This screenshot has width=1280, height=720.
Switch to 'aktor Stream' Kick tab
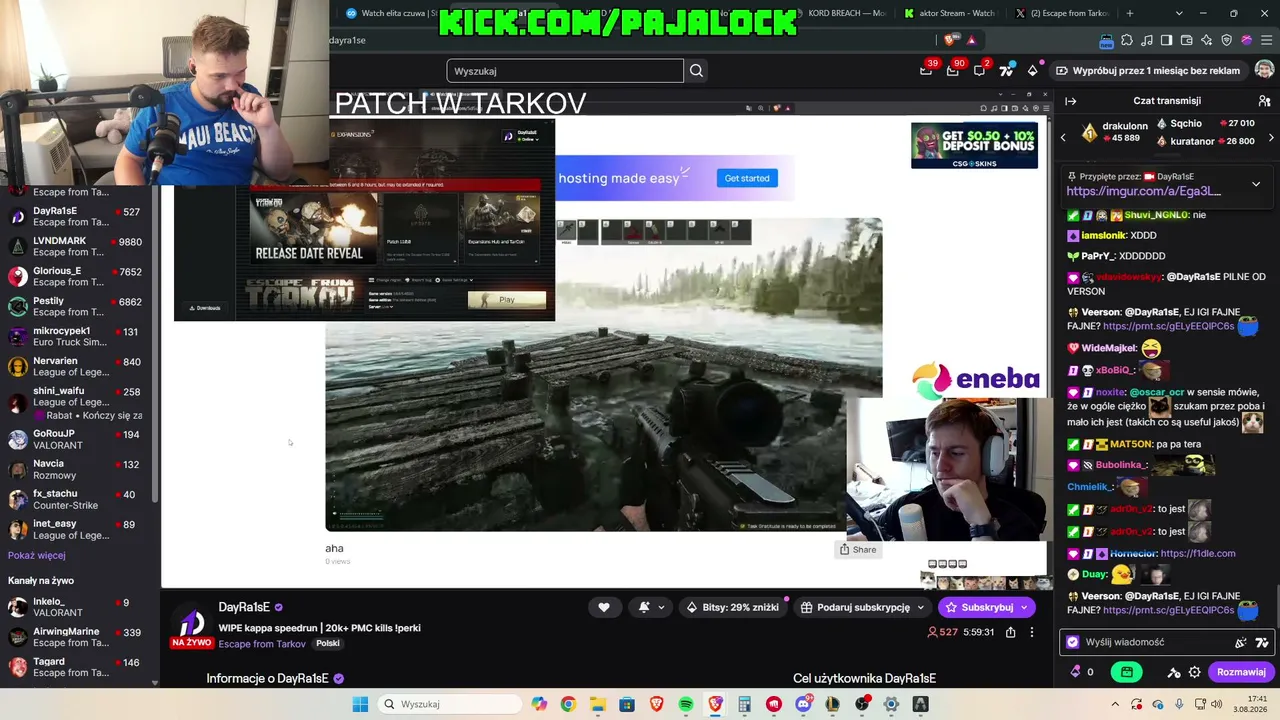coord(950,14)
